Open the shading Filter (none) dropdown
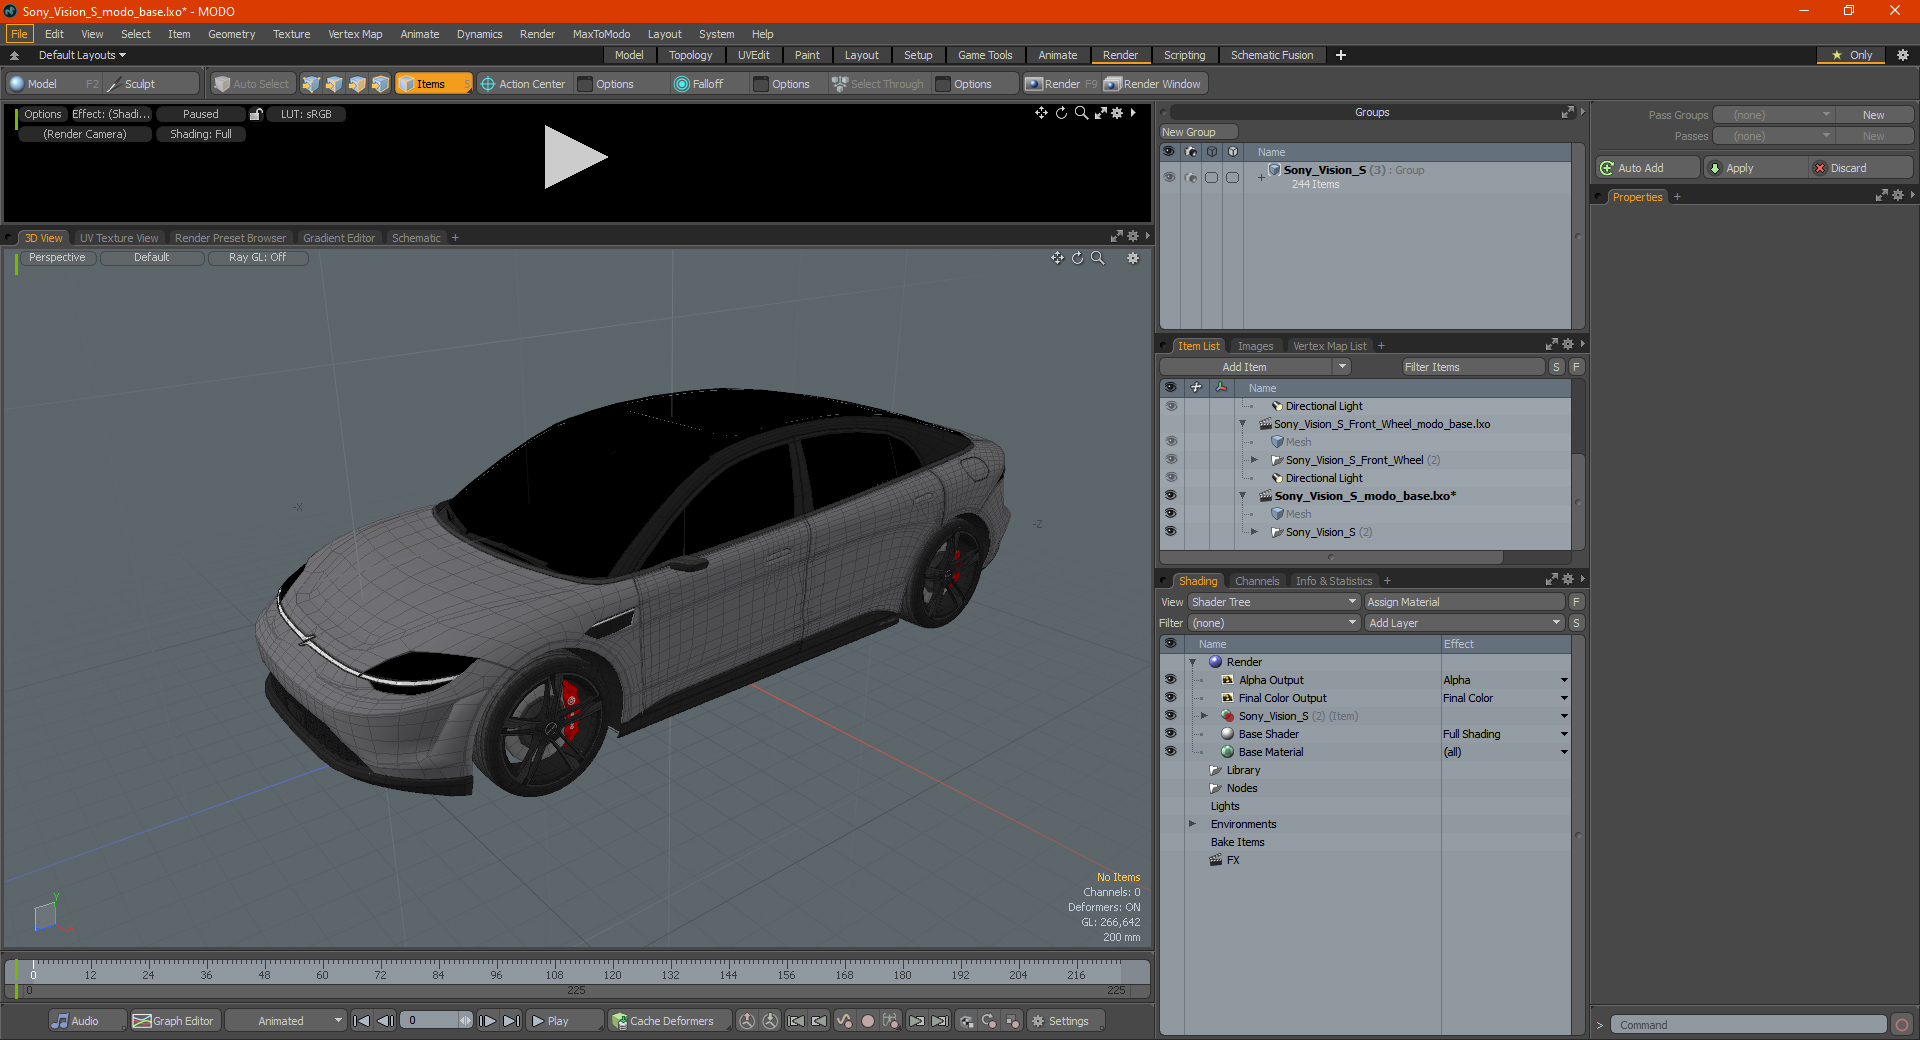The height and width of the screenshot is (1040, 1920). coord(1274,623)
